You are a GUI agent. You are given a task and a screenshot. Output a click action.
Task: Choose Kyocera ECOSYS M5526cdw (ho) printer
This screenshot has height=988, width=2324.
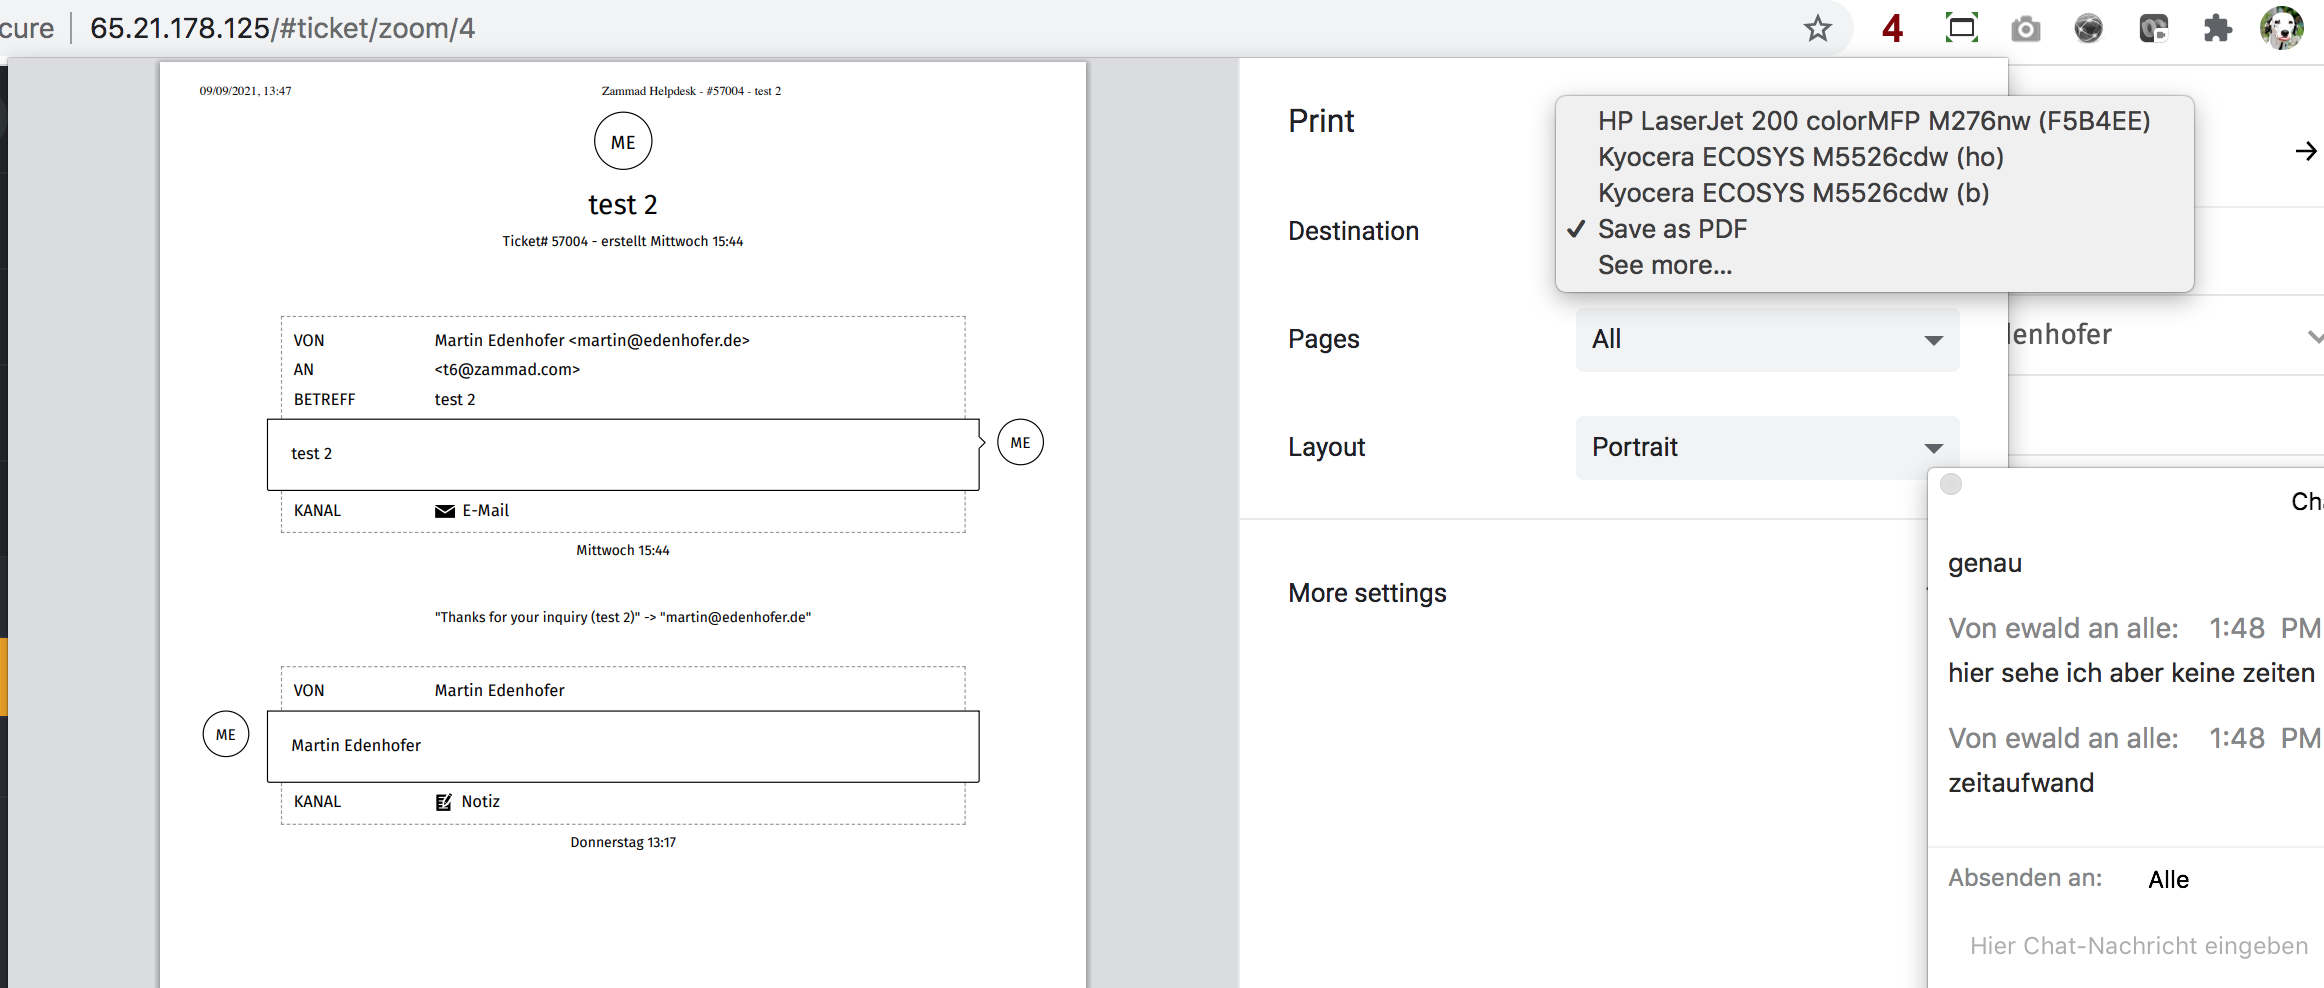[1874, 157]
